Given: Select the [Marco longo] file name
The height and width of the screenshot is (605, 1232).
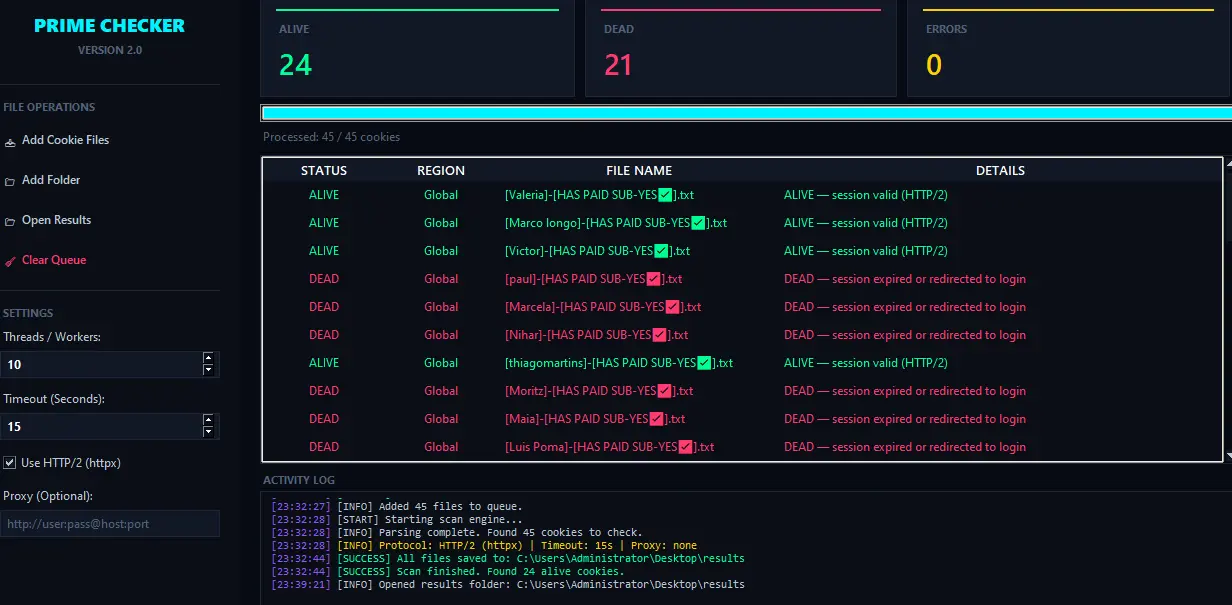Looking at the screenshot, I should pyautogui.click(x=616, y=223).
